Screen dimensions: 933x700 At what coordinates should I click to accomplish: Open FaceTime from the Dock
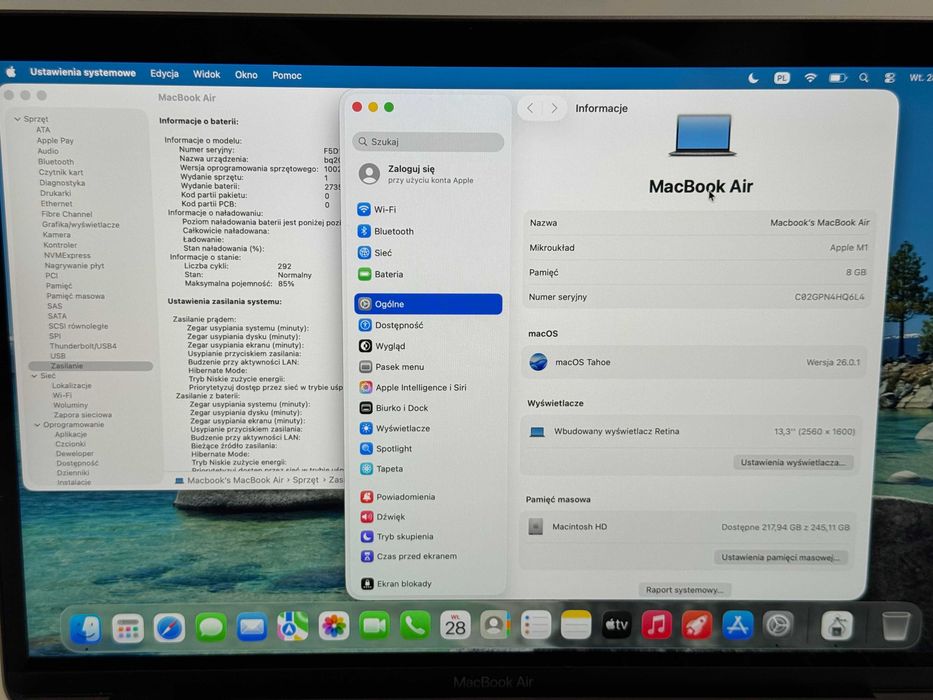click(x=374, y=626)
